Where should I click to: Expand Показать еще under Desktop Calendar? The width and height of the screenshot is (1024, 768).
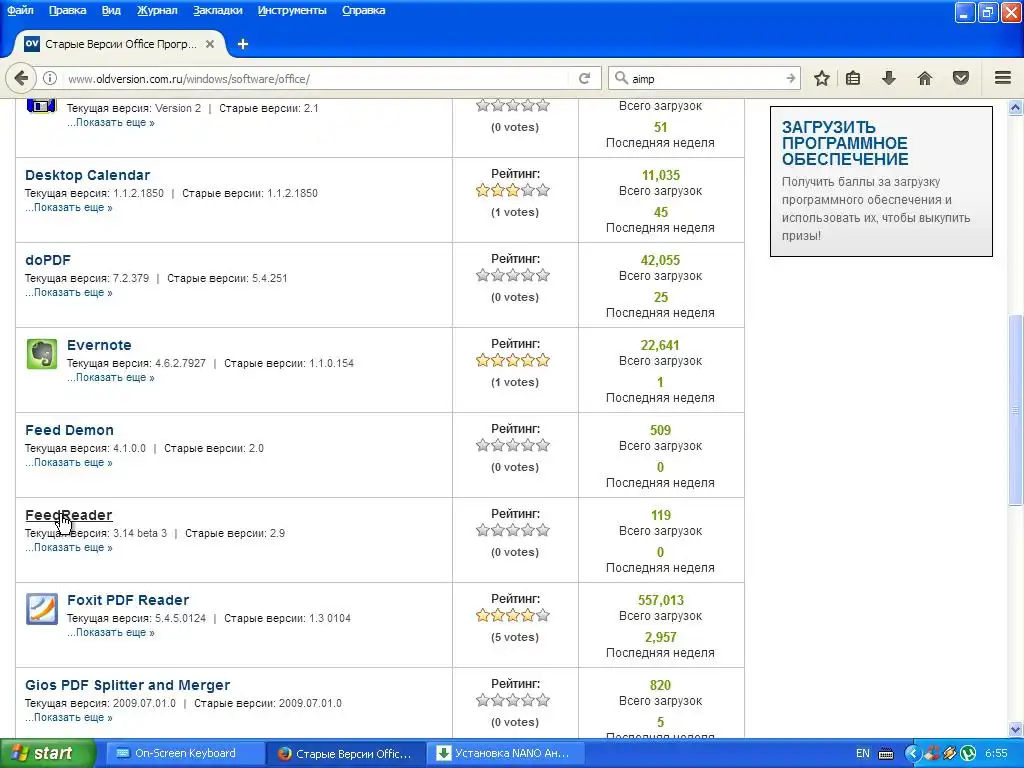(69, 208)
